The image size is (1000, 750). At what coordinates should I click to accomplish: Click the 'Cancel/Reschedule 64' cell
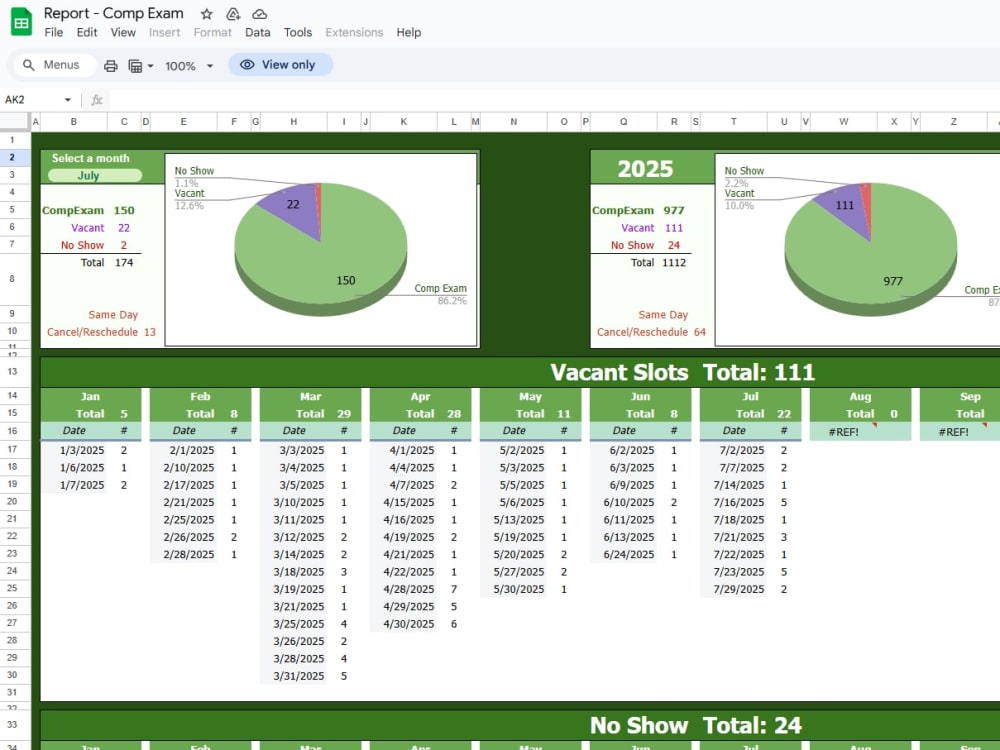pos(651,332)
